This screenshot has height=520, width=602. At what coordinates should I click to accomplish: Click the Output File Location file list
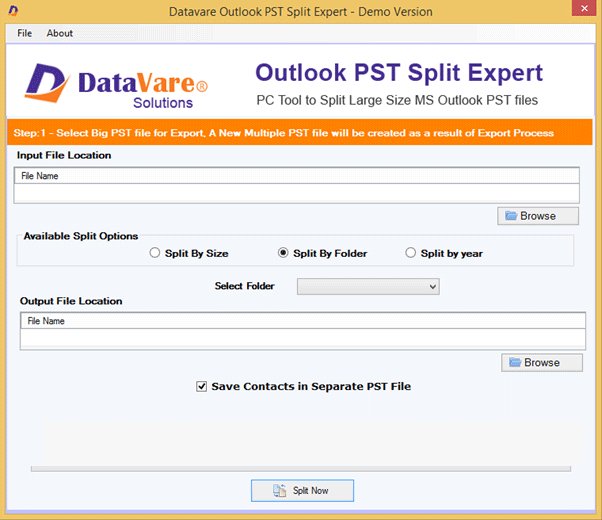[x=303, y=331]
